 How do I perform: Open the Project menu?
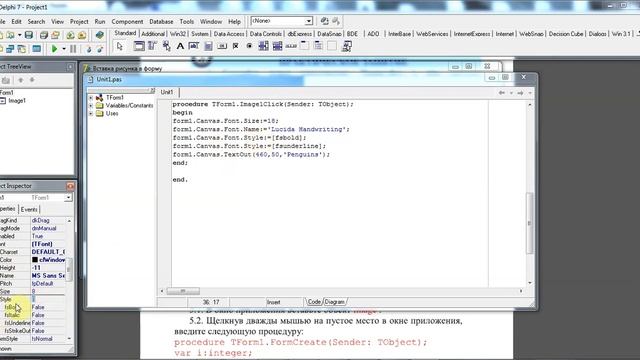(79, 21)
